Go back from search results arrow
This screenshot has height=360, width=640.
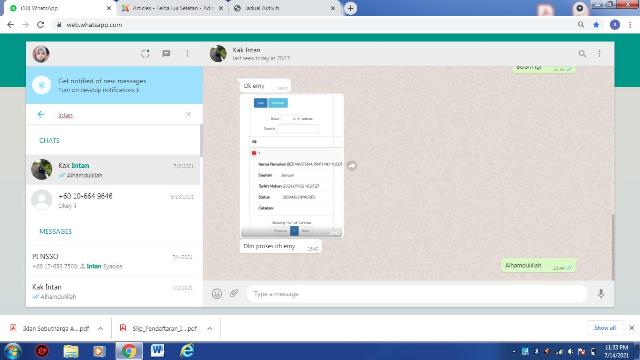41,115
